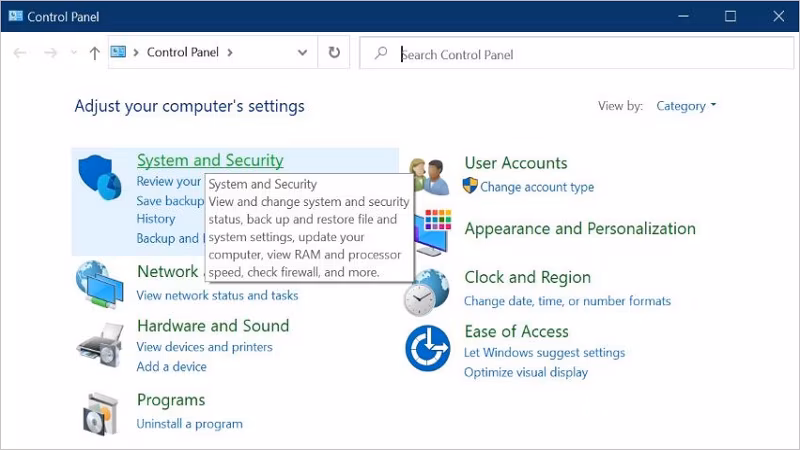The width and height of the screenshot is (800, 450).
Task: Open the System and Security heading link
Action: click(x=210, y=160)
